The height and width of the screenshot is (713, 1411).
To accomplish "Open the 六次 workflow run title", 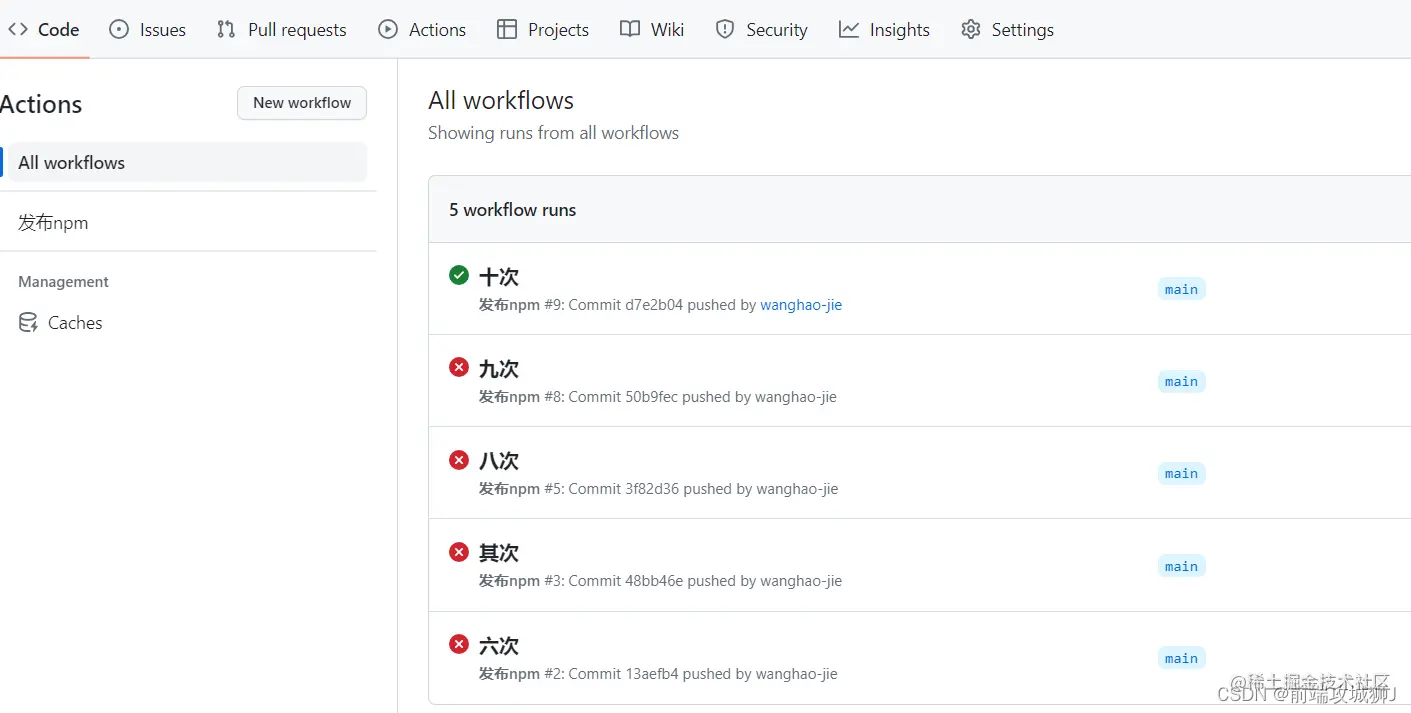I will pyautogui.click(x=499, y=646).
